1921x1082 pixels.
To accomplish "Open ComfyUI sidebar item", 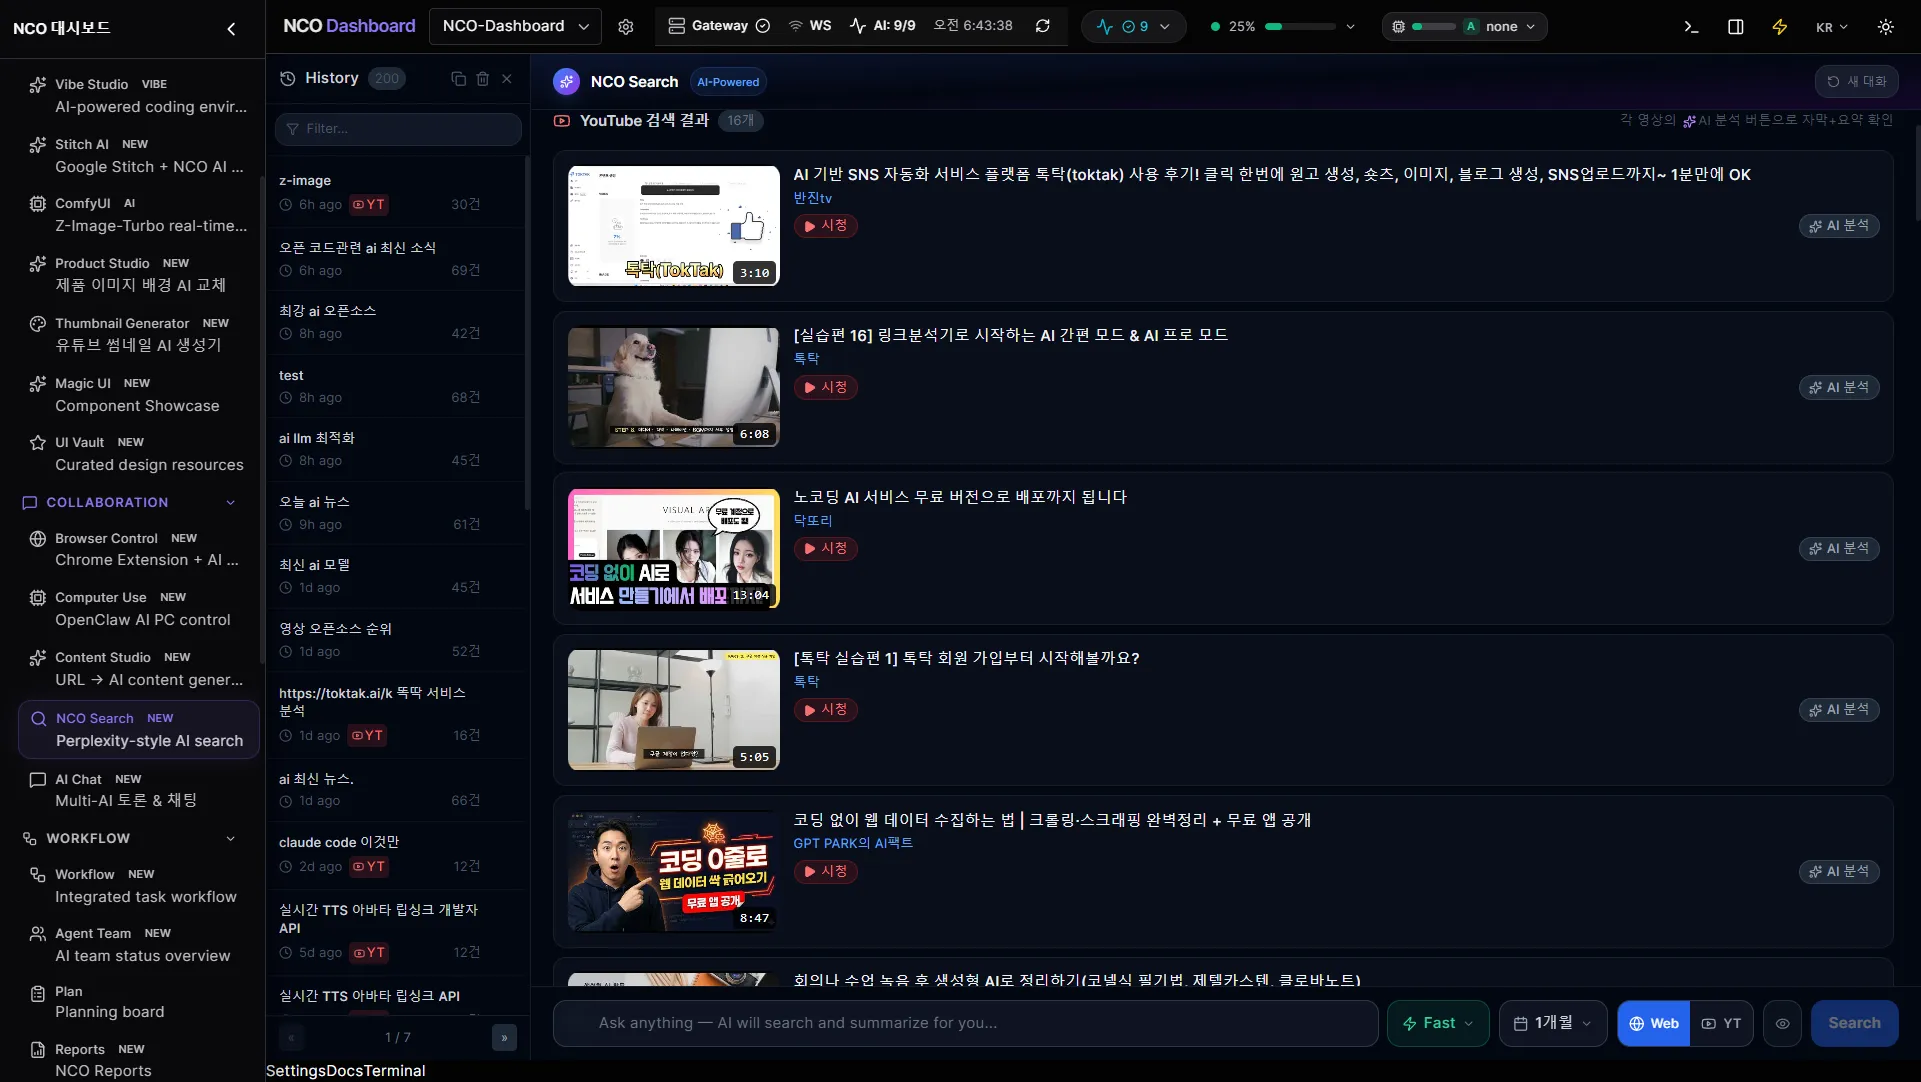I will coord(138,215).
